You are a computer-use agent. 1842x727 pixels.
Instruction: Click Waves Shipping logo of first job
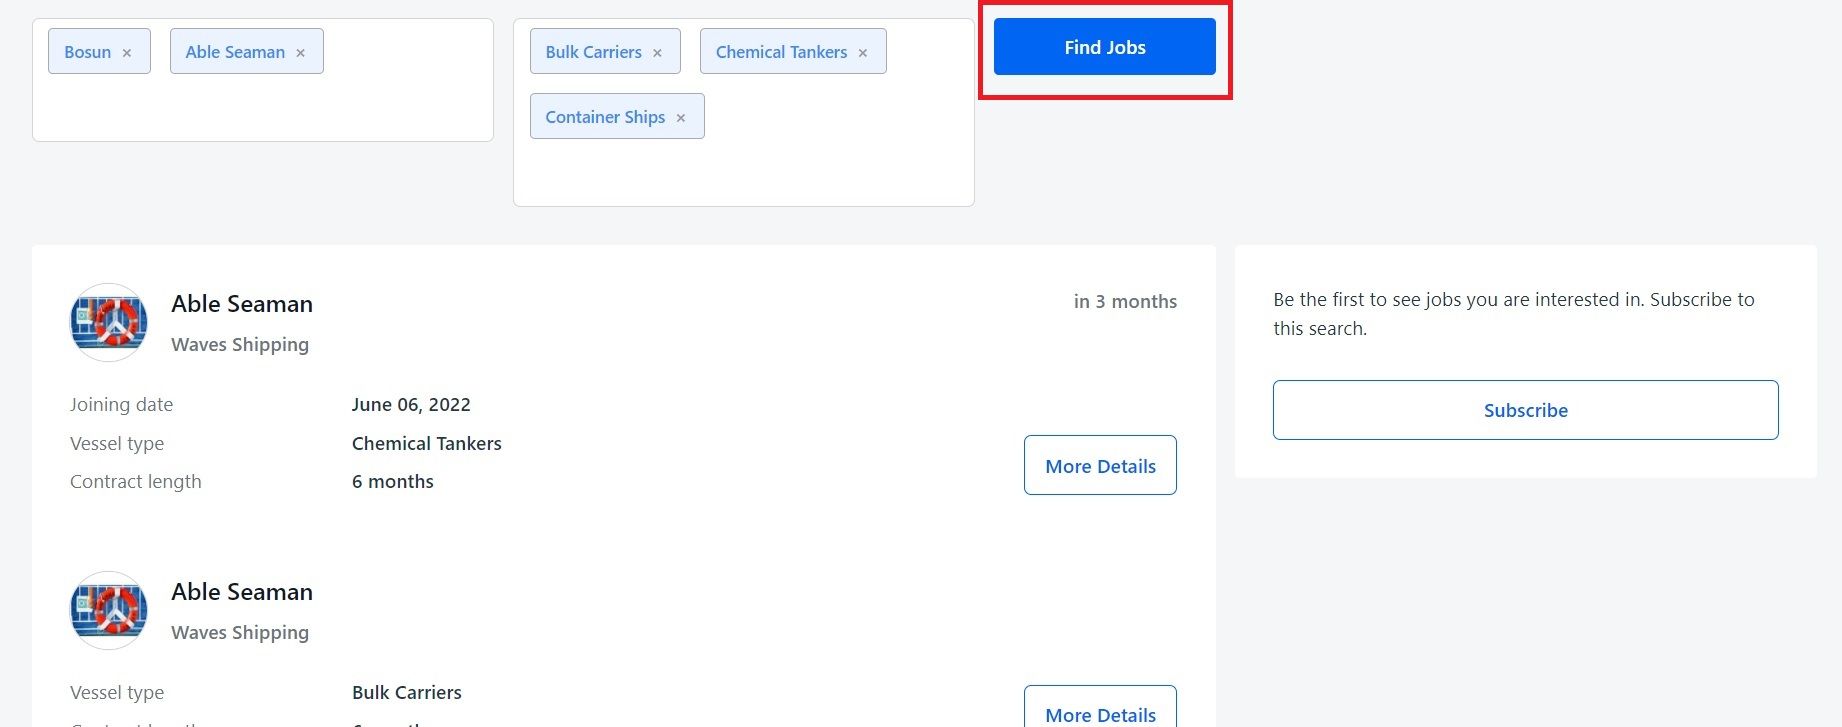pos(109,322)
